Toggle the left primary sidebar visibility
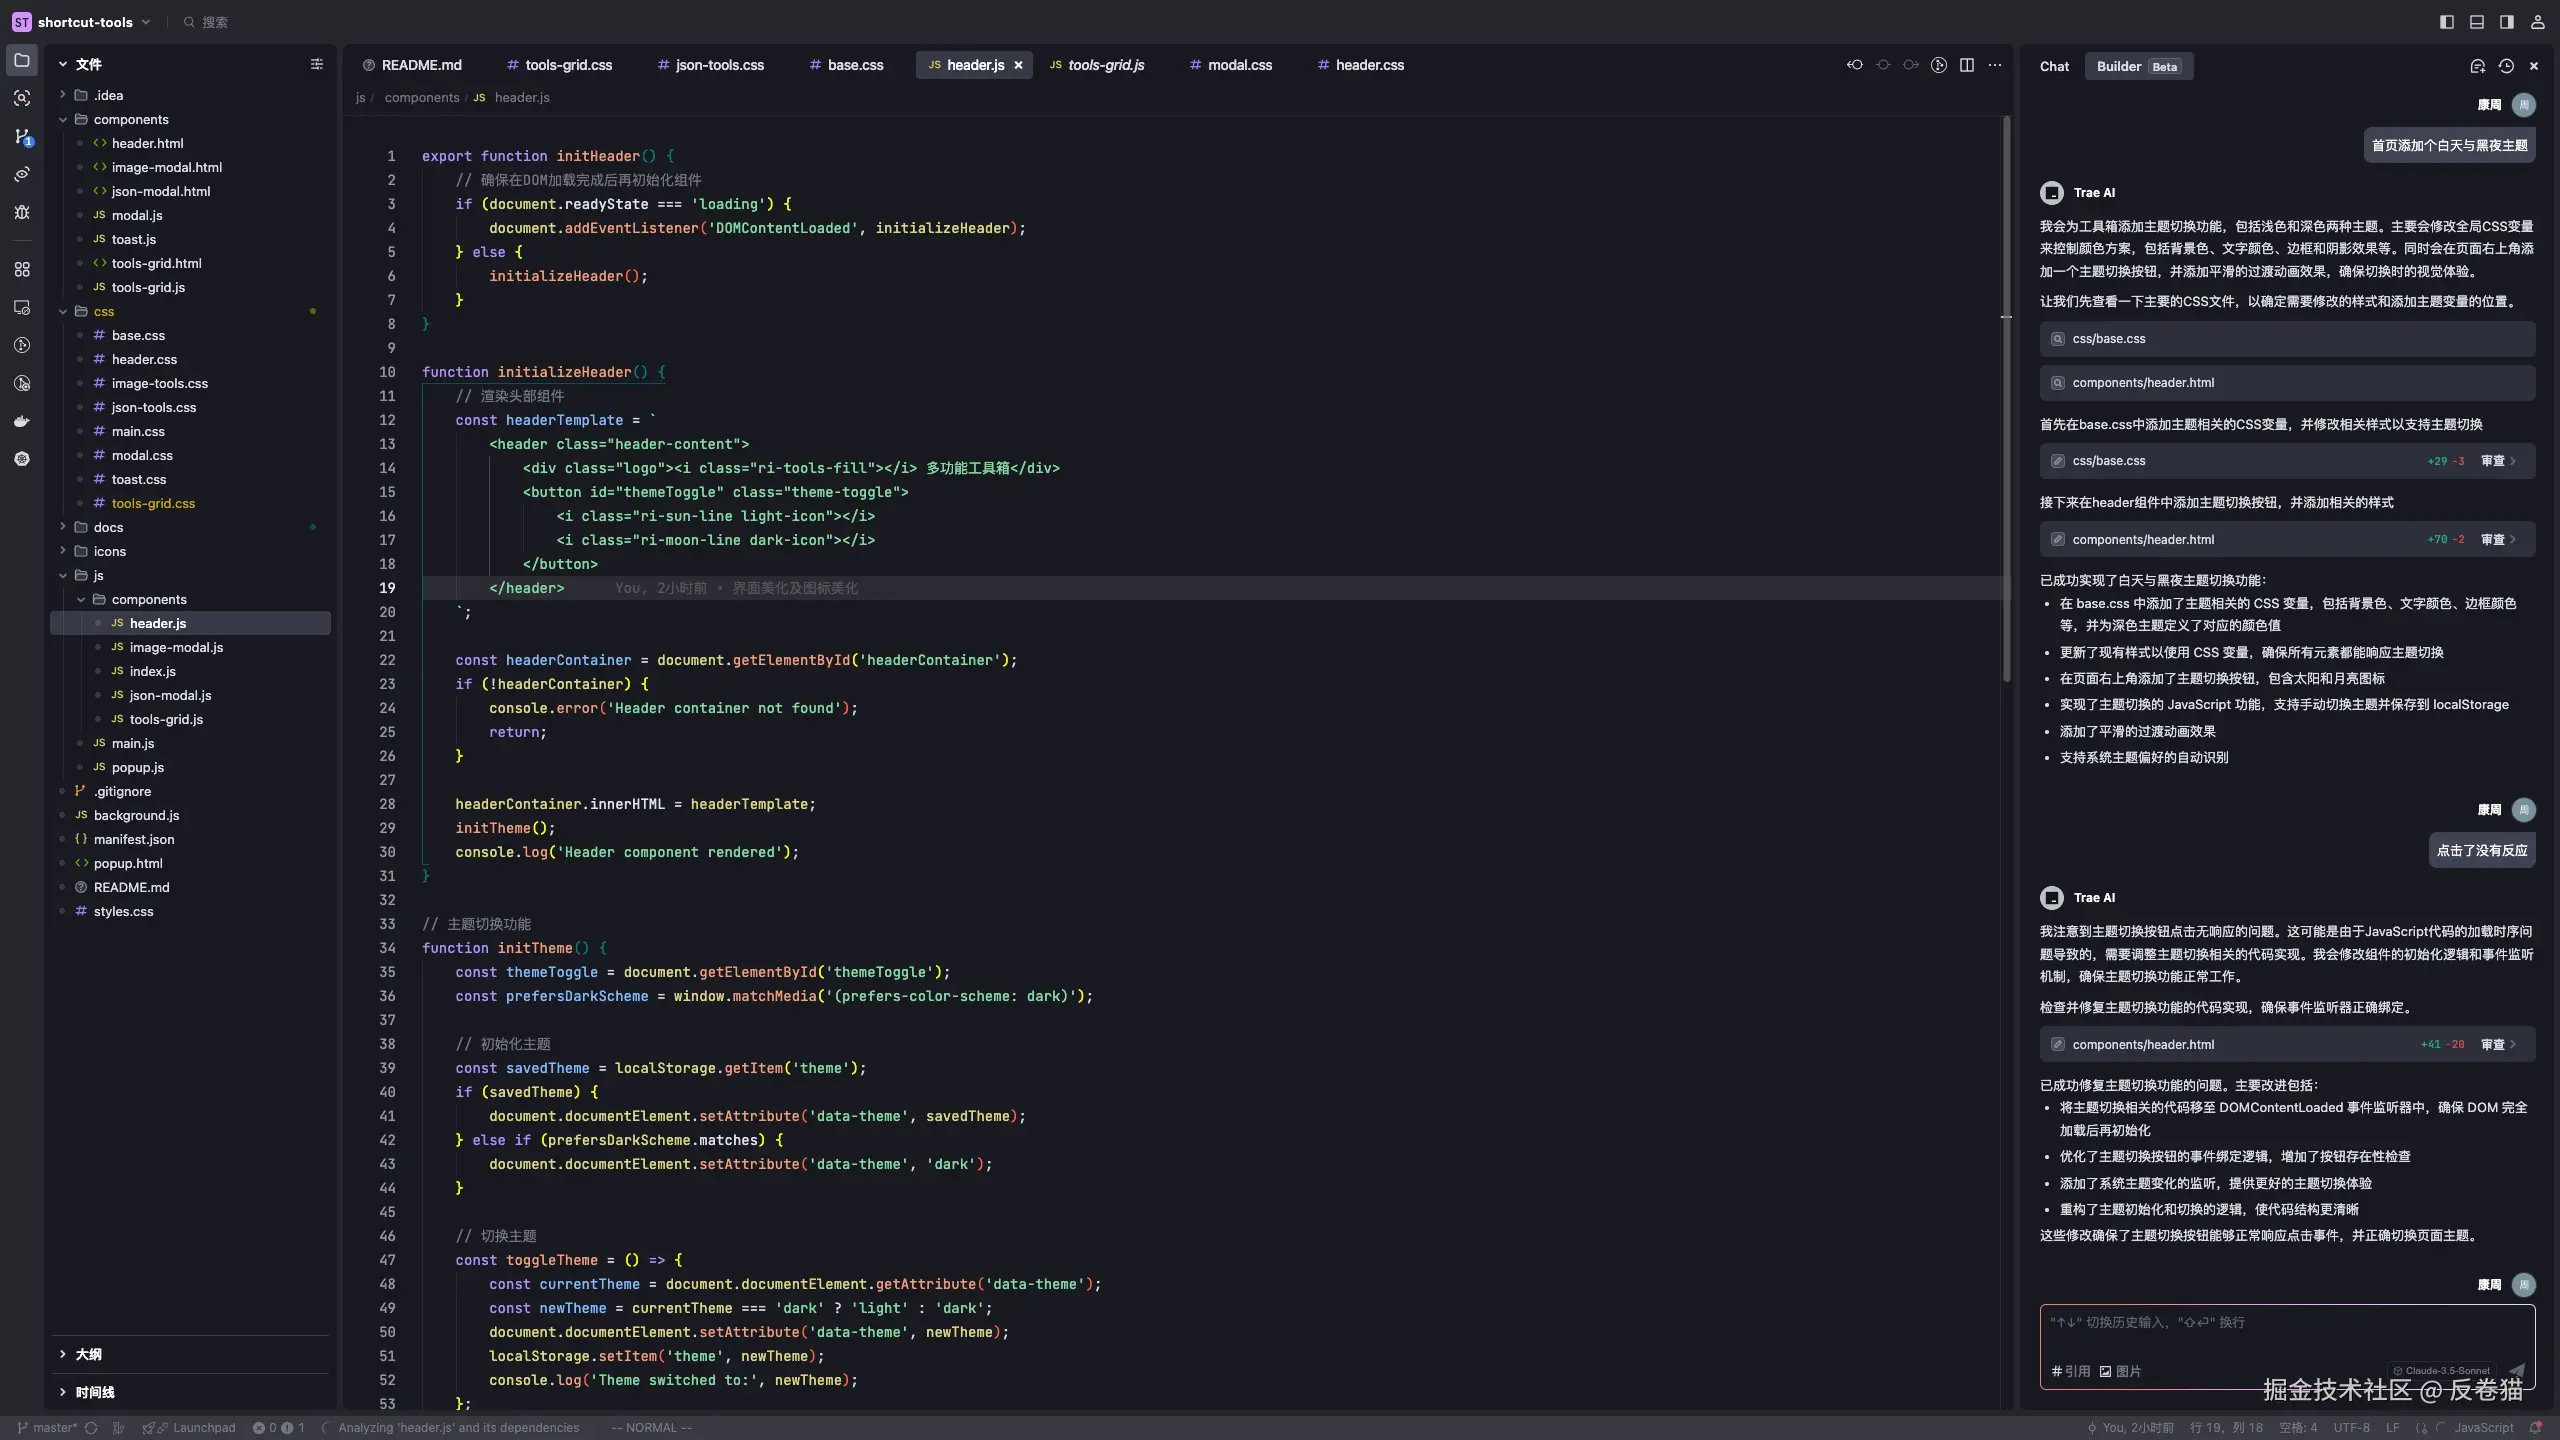This screenshot has width=2560, height=1440. point(2447,22)
